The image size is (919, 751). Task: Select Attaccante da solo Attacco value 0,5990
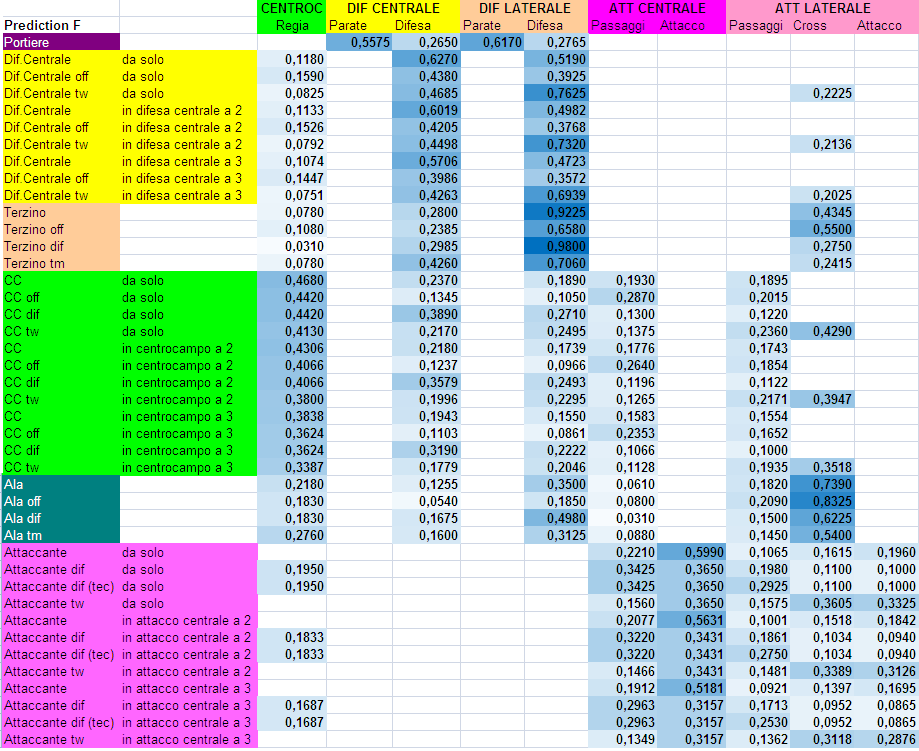[692, 552]
